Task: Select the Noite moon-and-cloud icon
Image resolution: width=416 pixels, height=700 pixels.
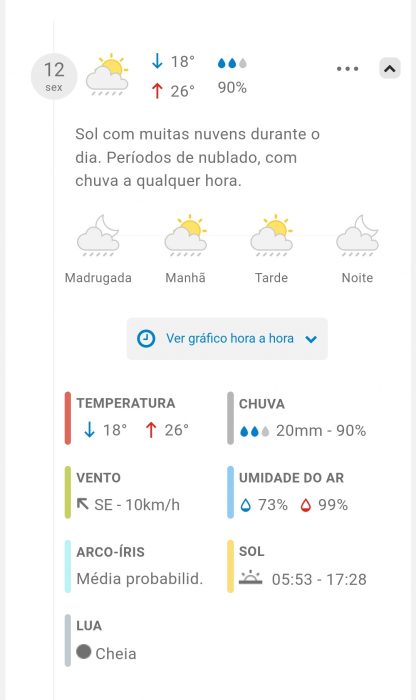Action: tap(358, 236)
